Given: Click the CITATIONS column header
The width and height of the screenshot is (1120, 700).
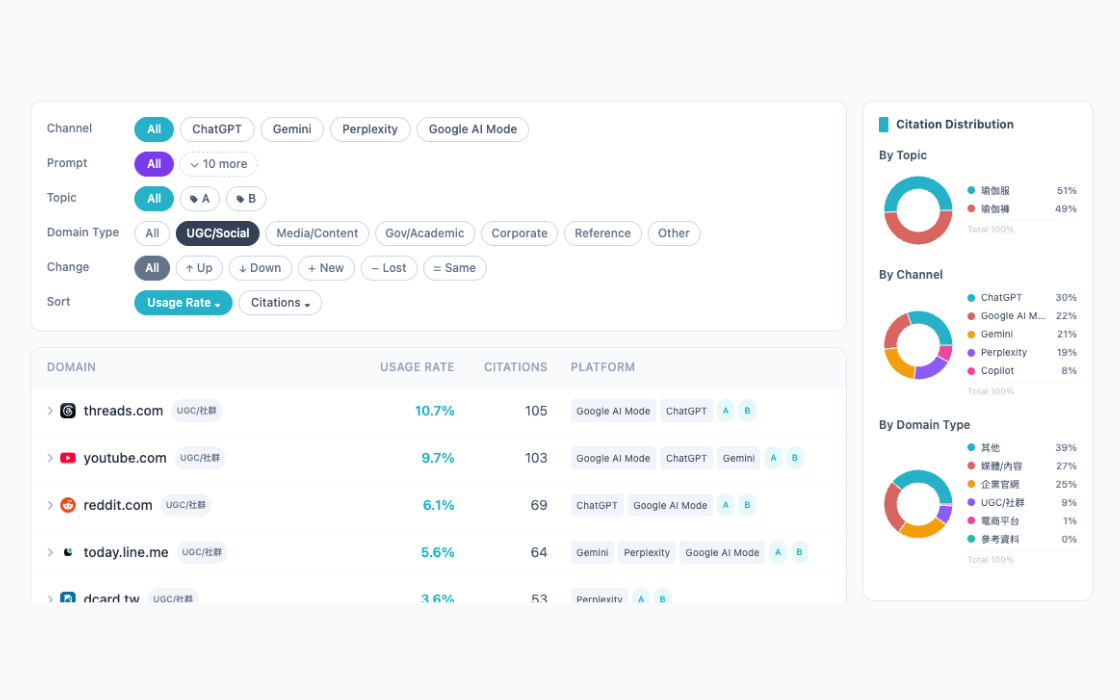Looking at the screenshot, I should pos(516,367).
